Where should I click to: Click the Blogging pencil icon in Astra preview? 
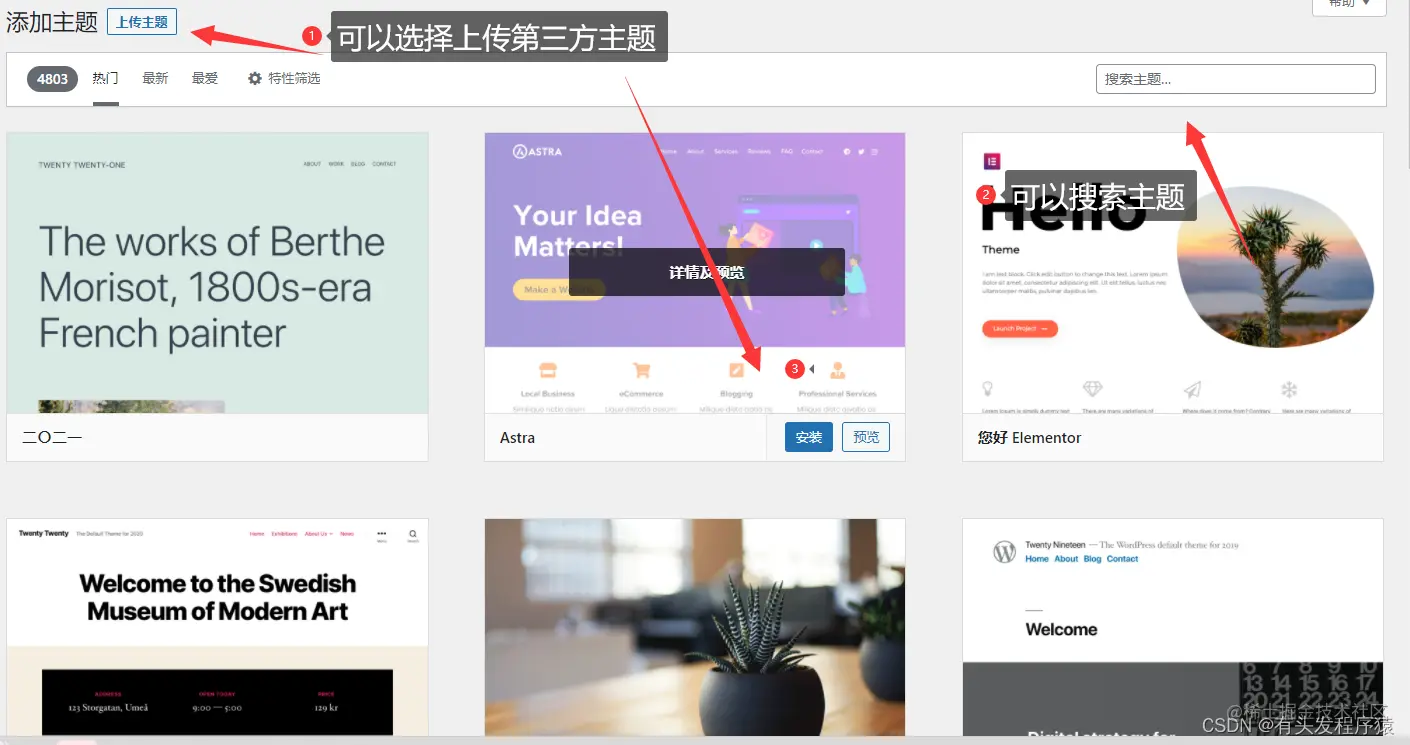coord(736,371)
